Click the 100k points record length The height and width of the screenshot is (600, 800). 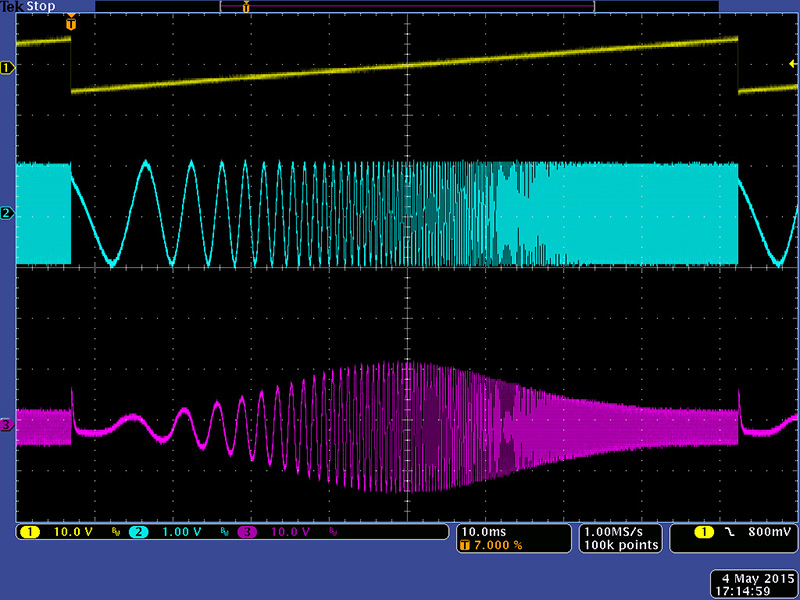click(x=620, y=545)
